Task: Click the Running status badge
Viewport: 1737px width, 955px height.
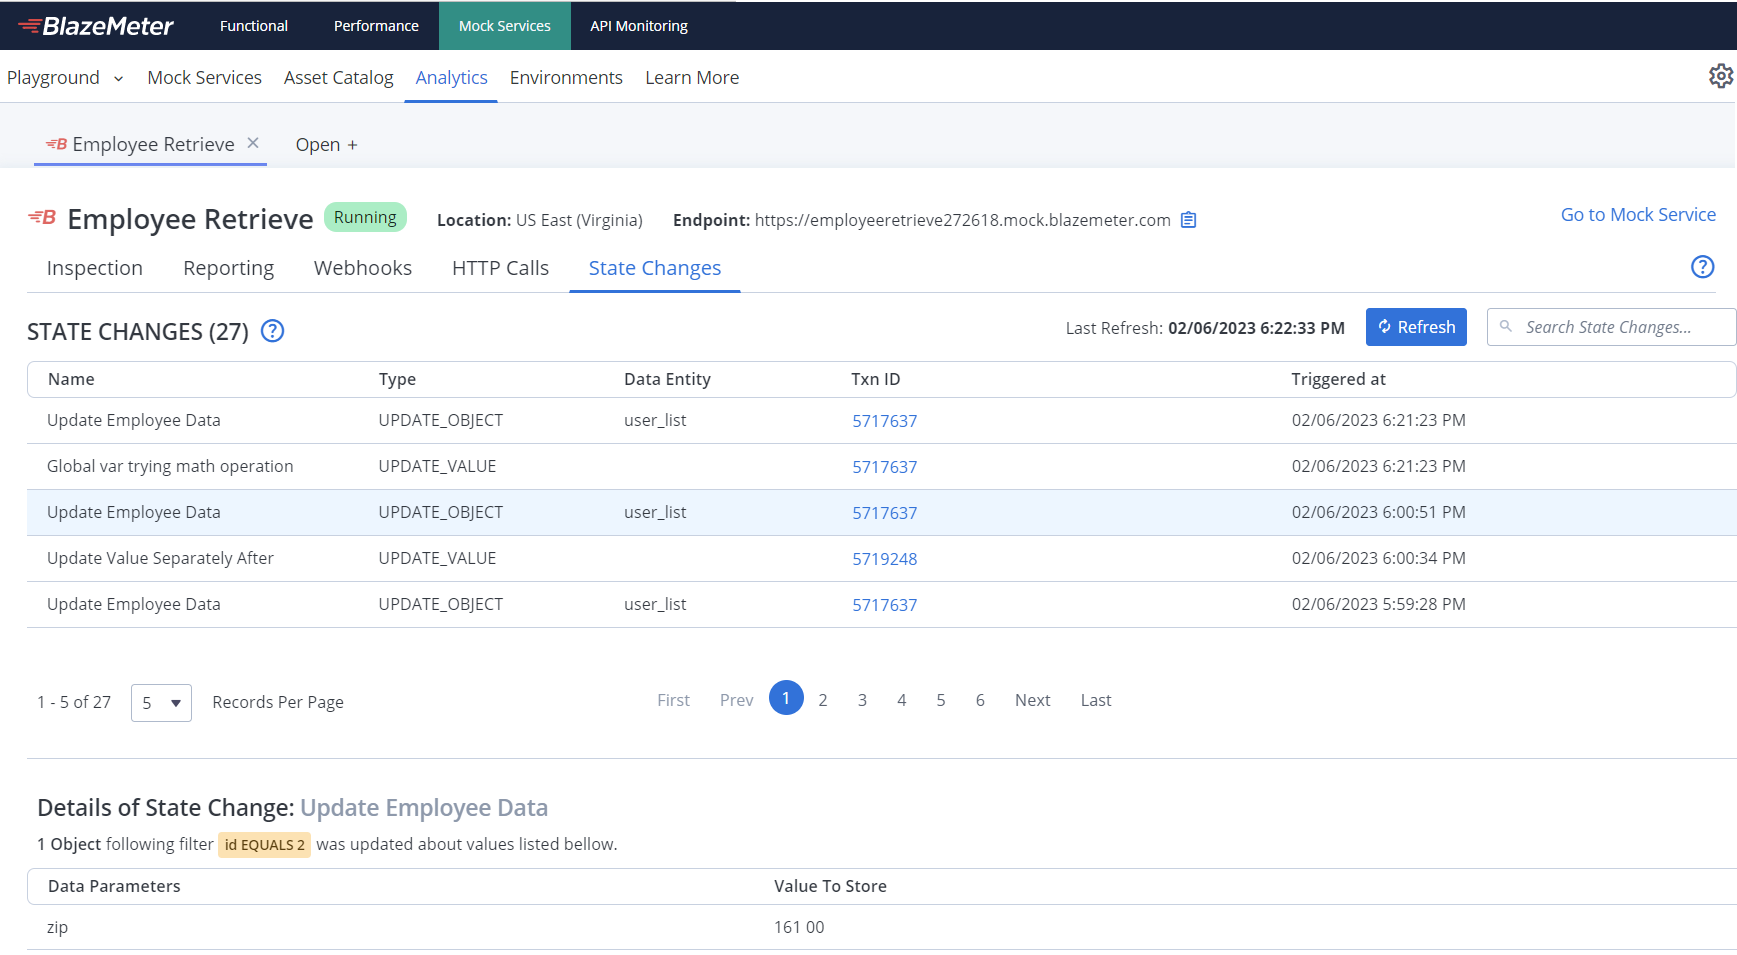Action: coord(365,217)
